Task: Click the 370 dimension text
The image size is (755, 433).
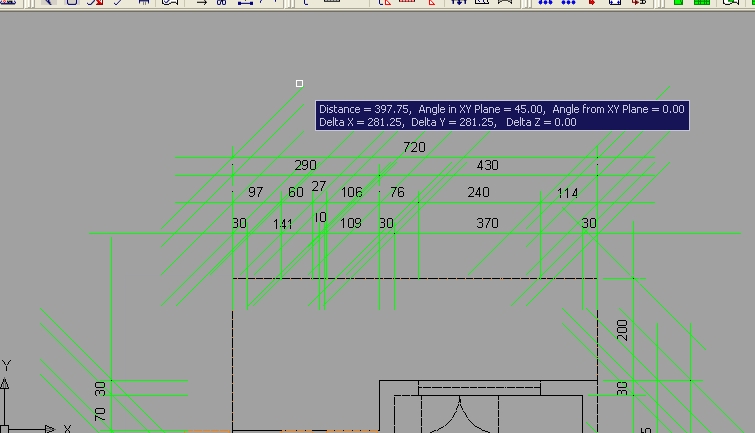Action: coord(487,223)
